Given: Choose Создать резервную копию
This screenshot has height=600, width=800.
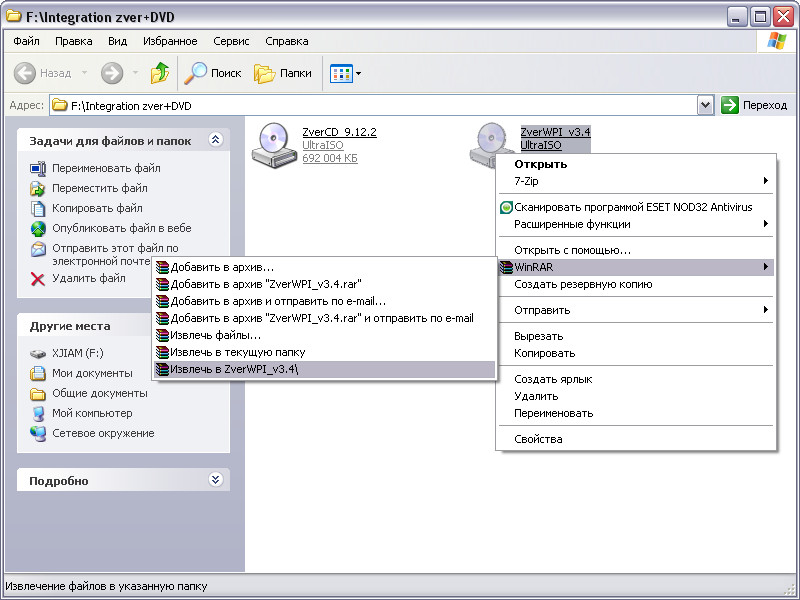Looking at the screenshot, I should [x=636, y=284].
